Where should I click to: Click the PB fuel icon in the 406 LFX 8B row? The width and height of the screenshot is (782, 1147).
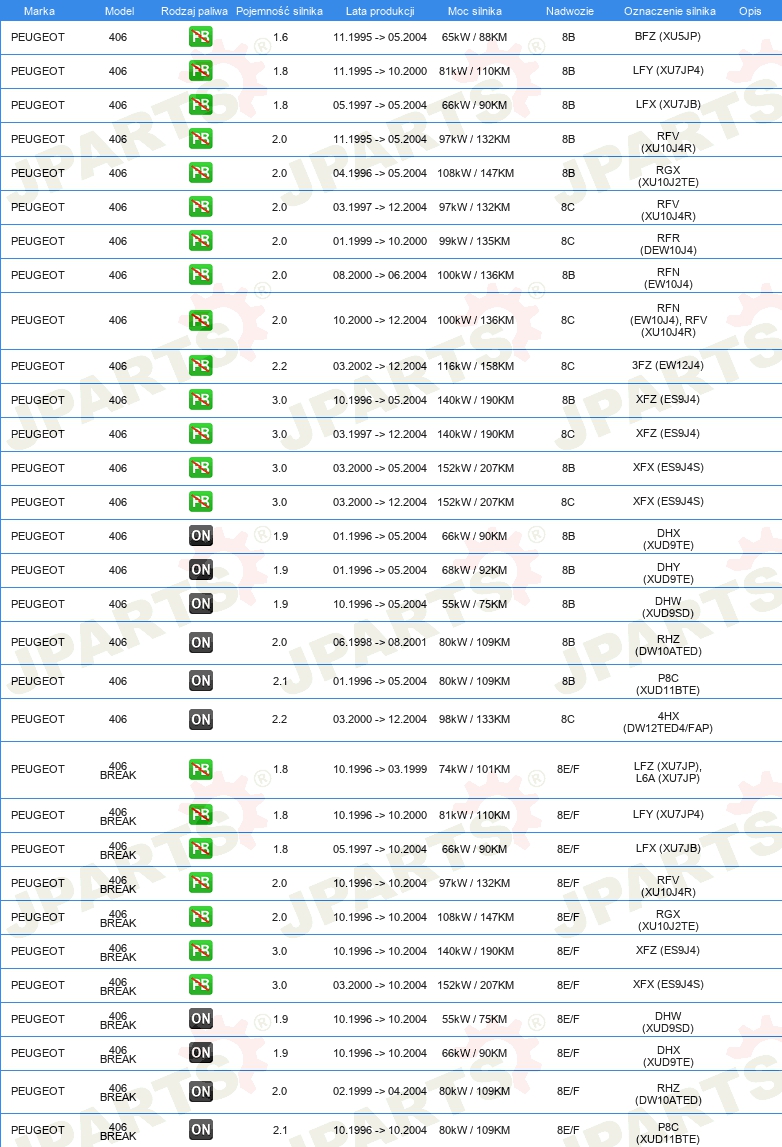(200, 105)
